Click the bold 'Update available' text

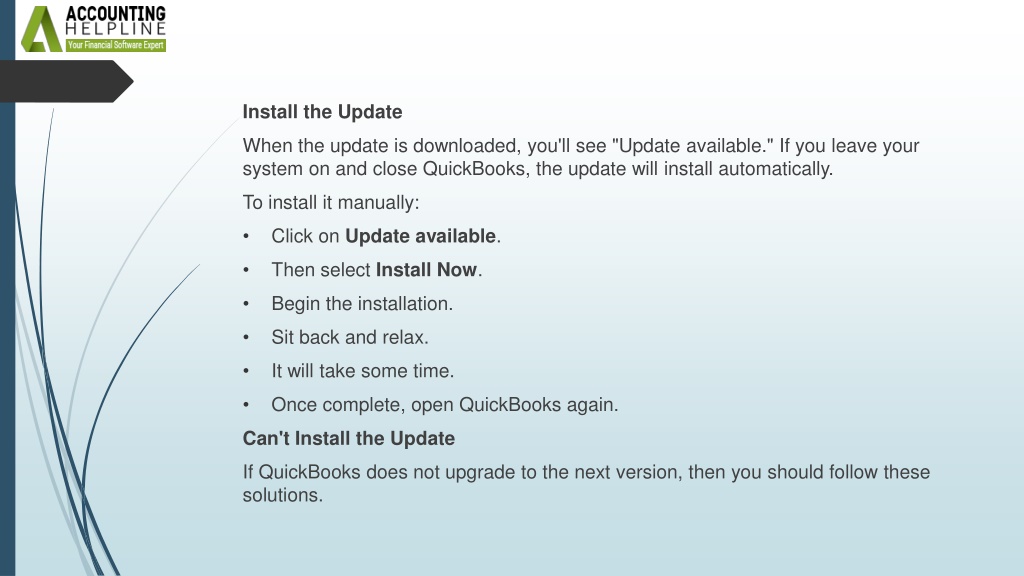point(421,236)
